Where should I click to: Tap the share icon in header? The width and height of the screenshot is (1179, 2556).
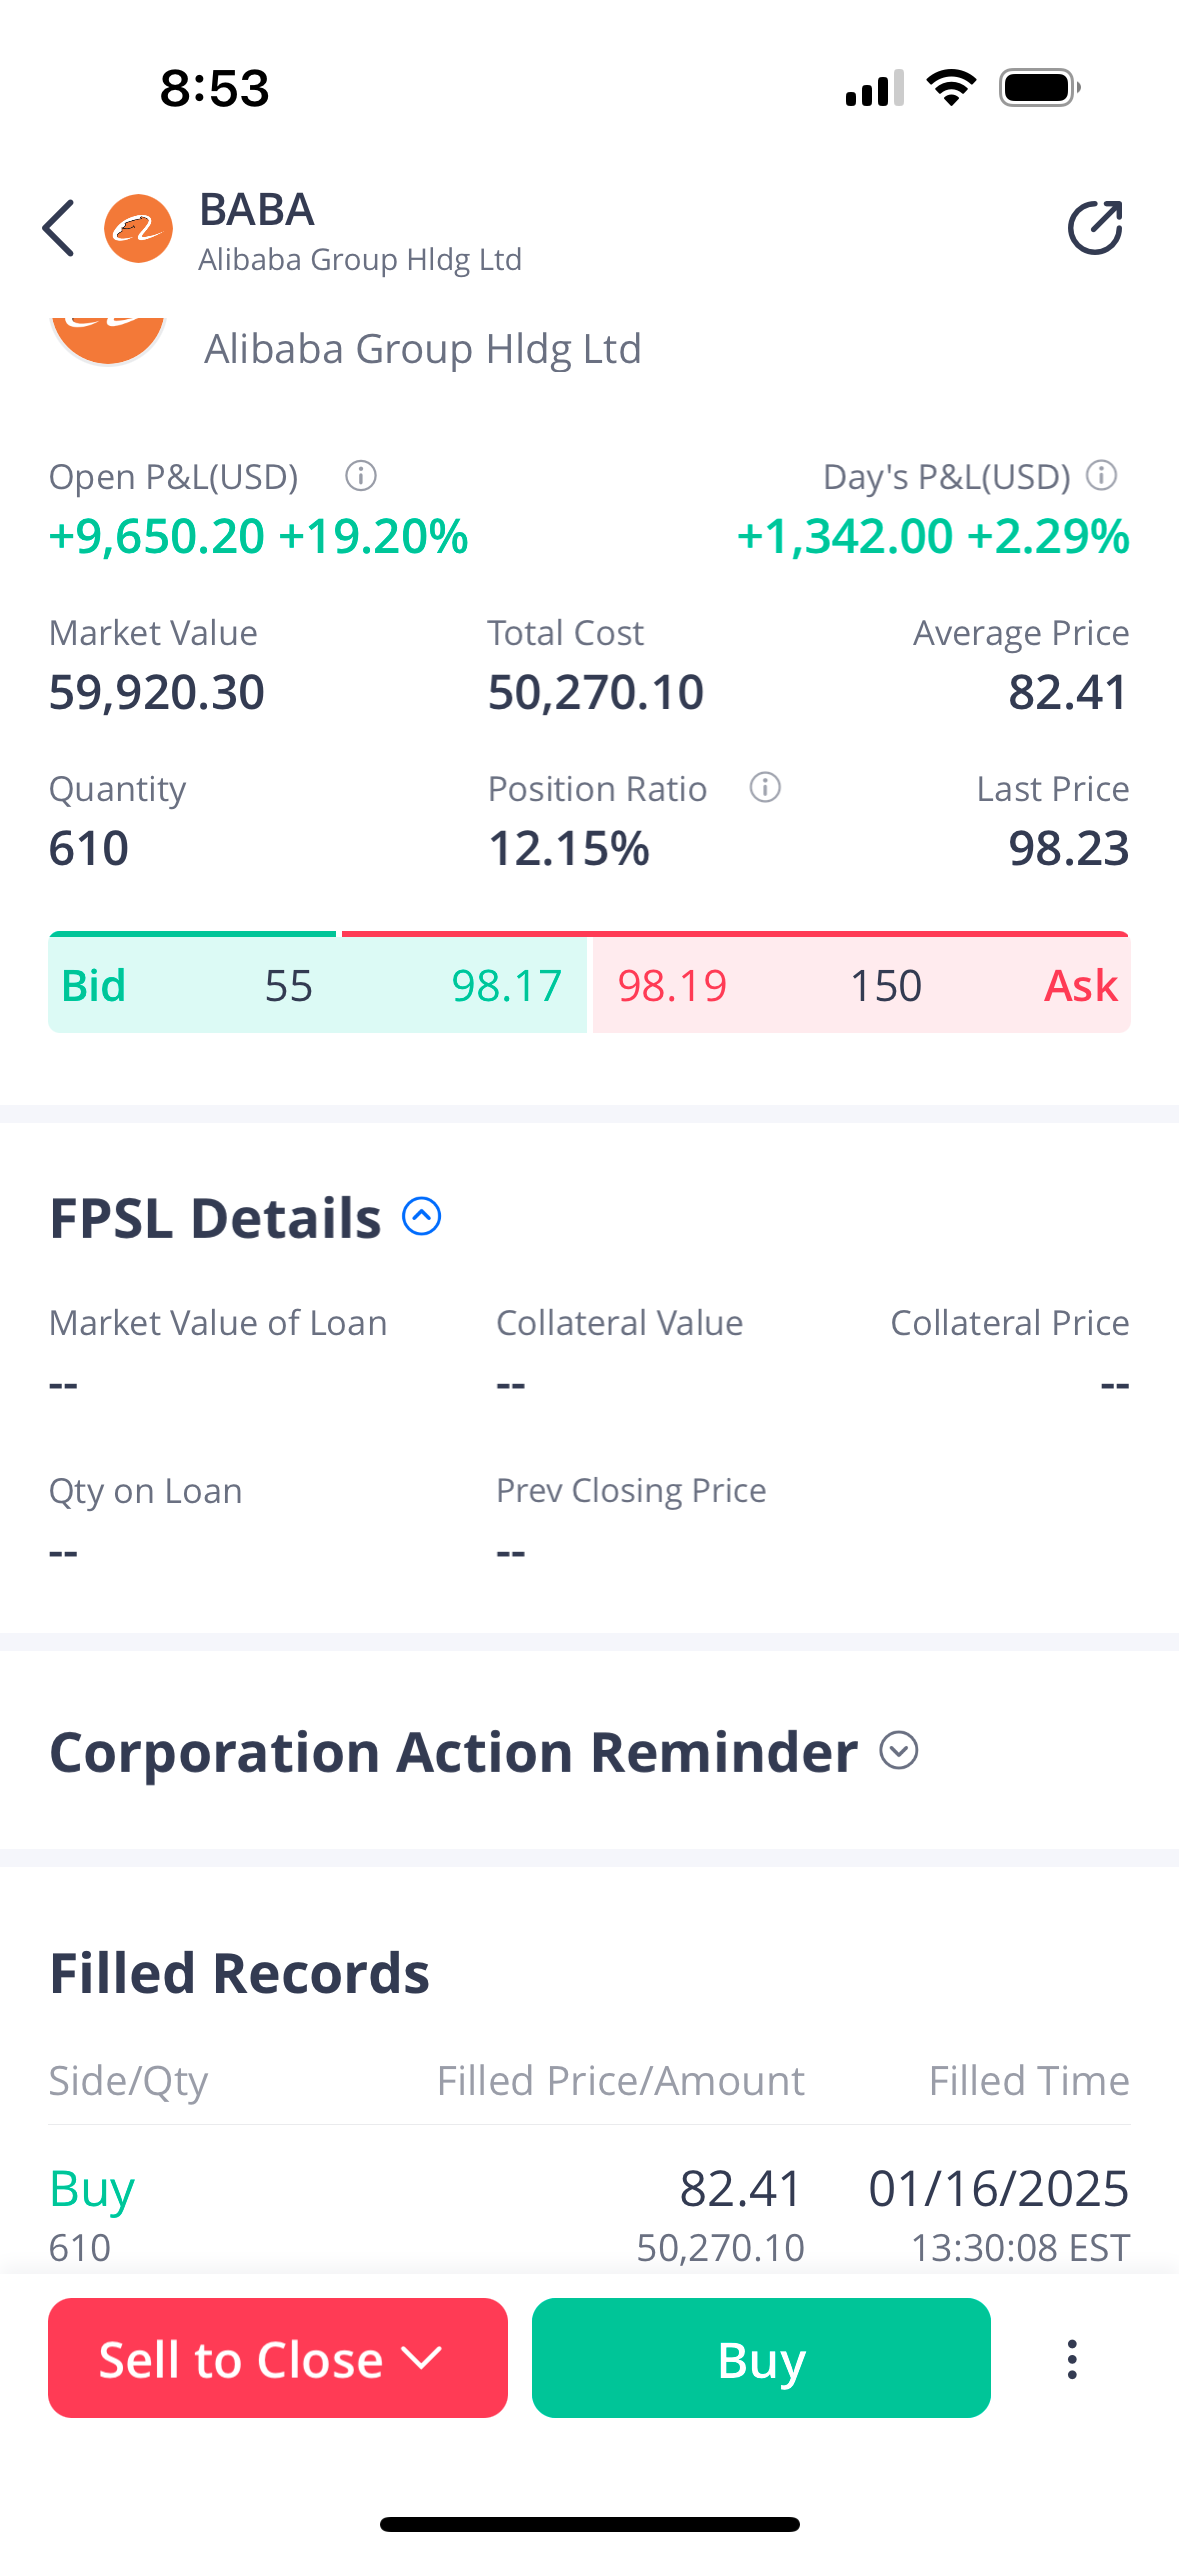click(x=1095, y=229)
